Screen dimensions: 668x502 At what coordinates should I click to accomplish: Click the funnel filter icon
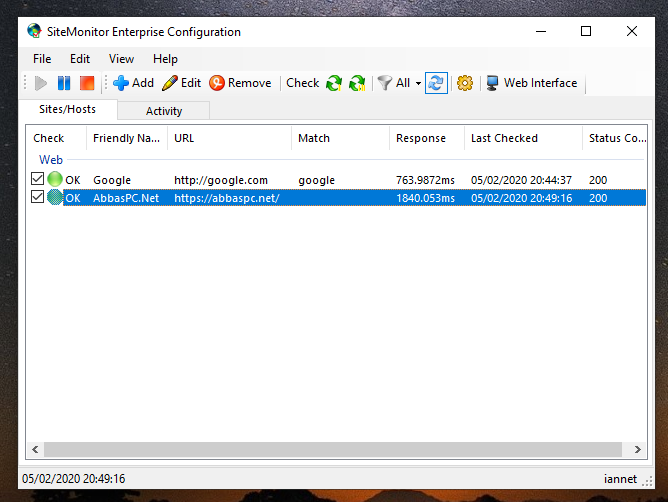click(384, 83)
